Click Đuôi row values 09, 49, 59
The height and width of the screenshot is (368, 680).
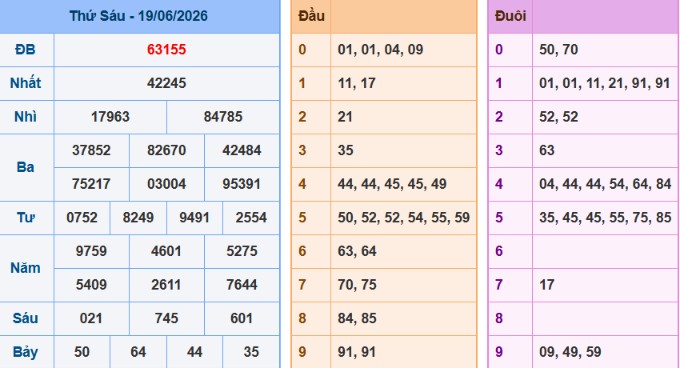[570, 352]
